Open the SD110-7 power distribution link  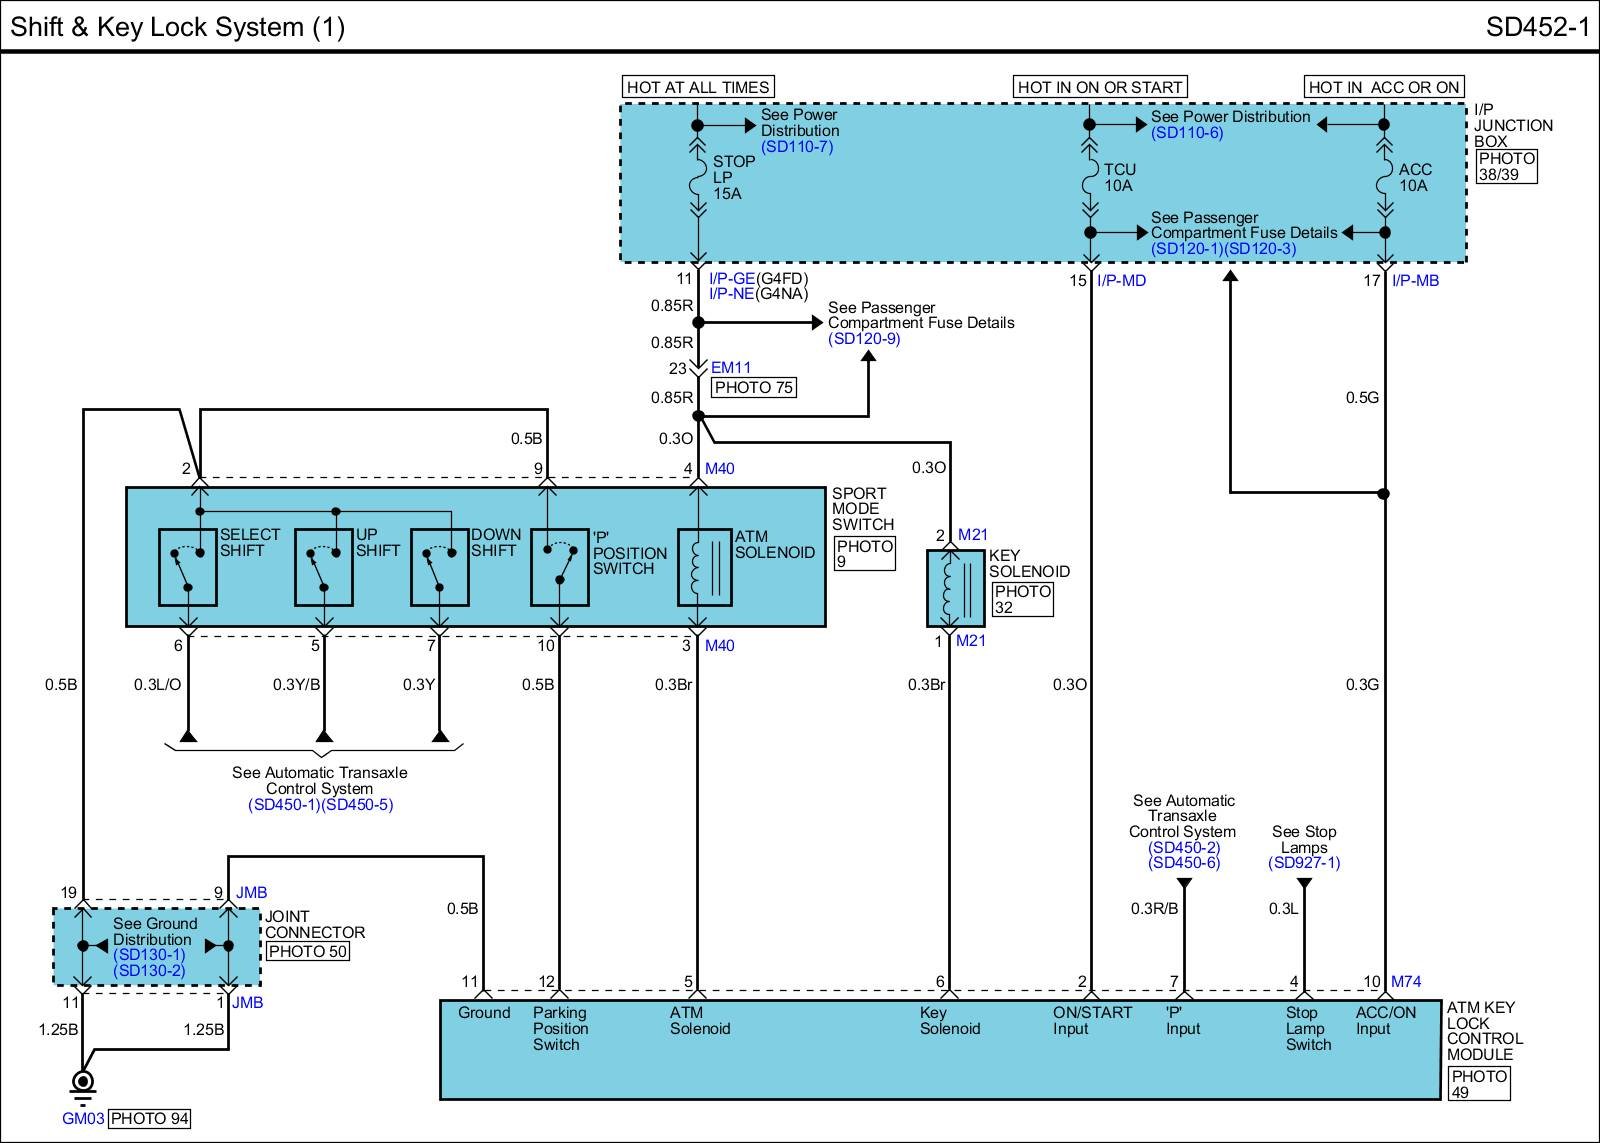click(x=797, y=147)
